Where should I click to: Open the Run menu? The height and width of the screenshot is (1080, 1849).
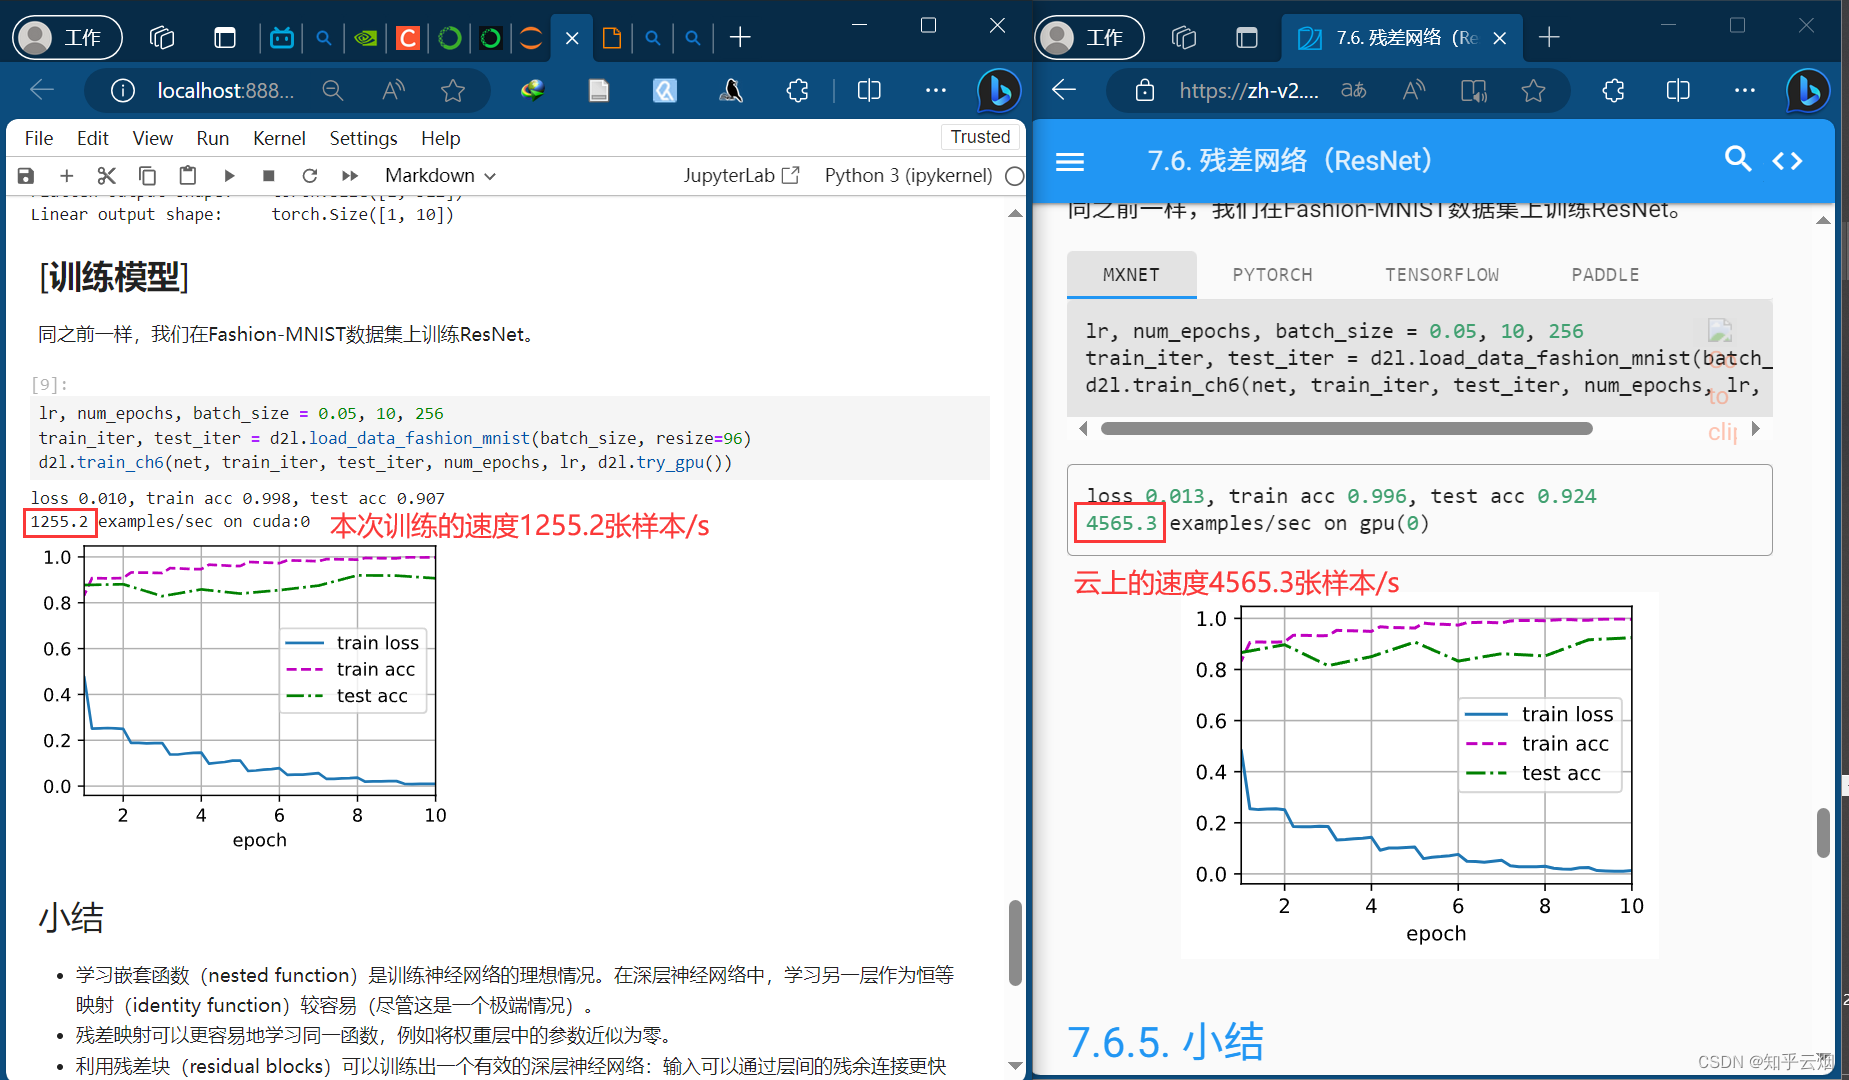(213, 138)
